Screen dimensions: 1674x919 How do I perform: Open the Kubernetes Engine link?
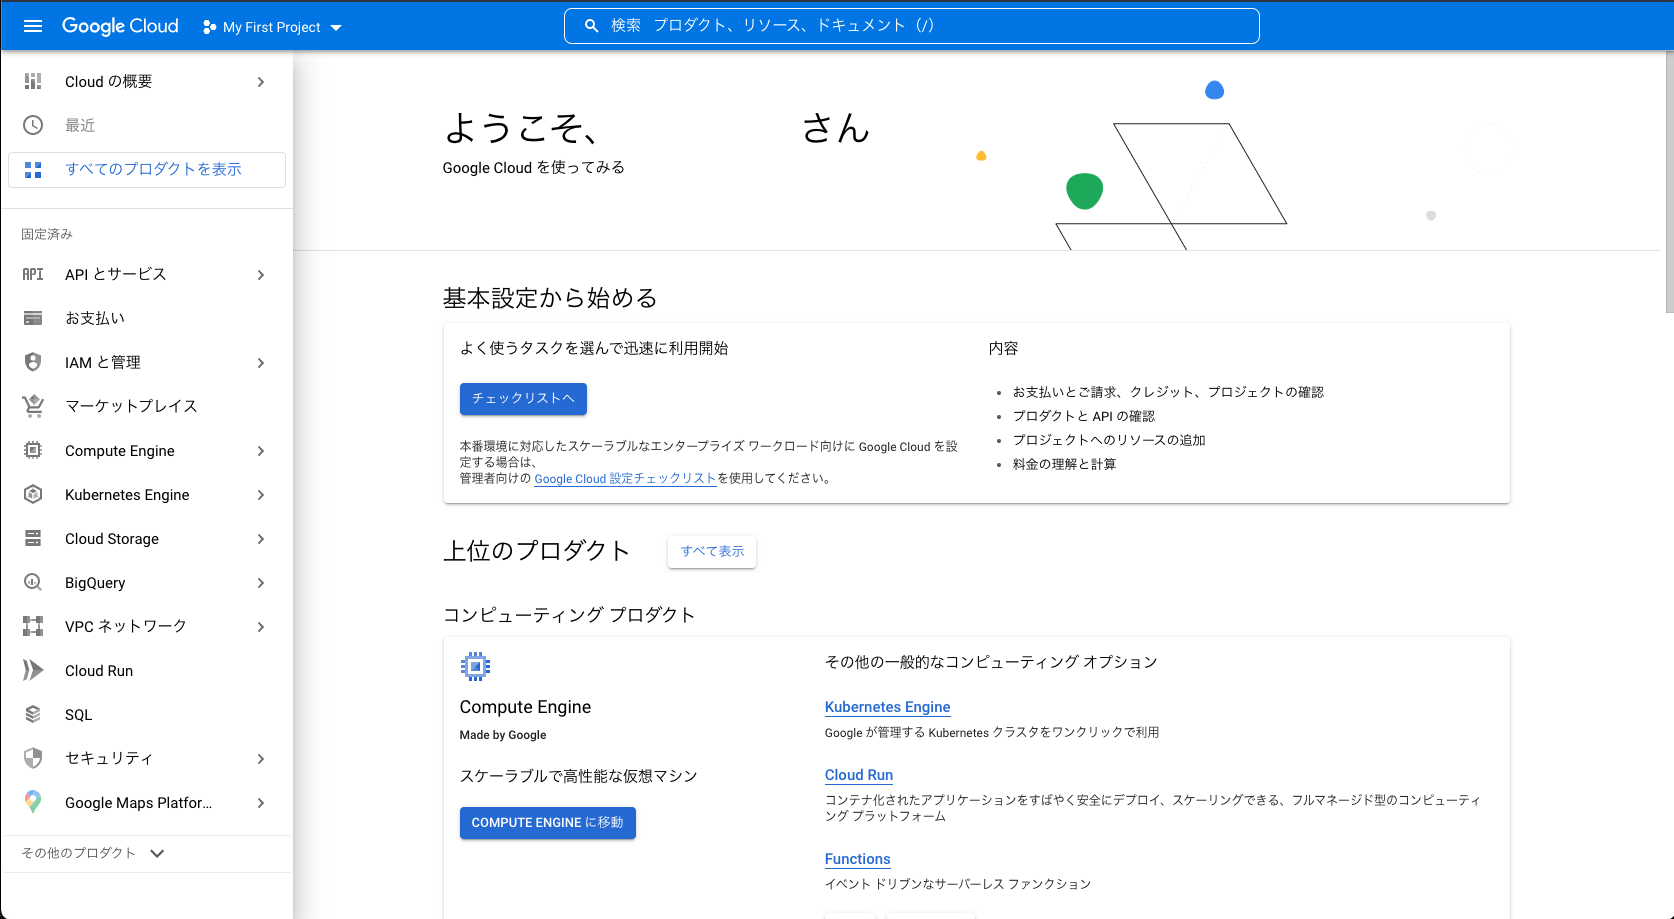[887, 707]
